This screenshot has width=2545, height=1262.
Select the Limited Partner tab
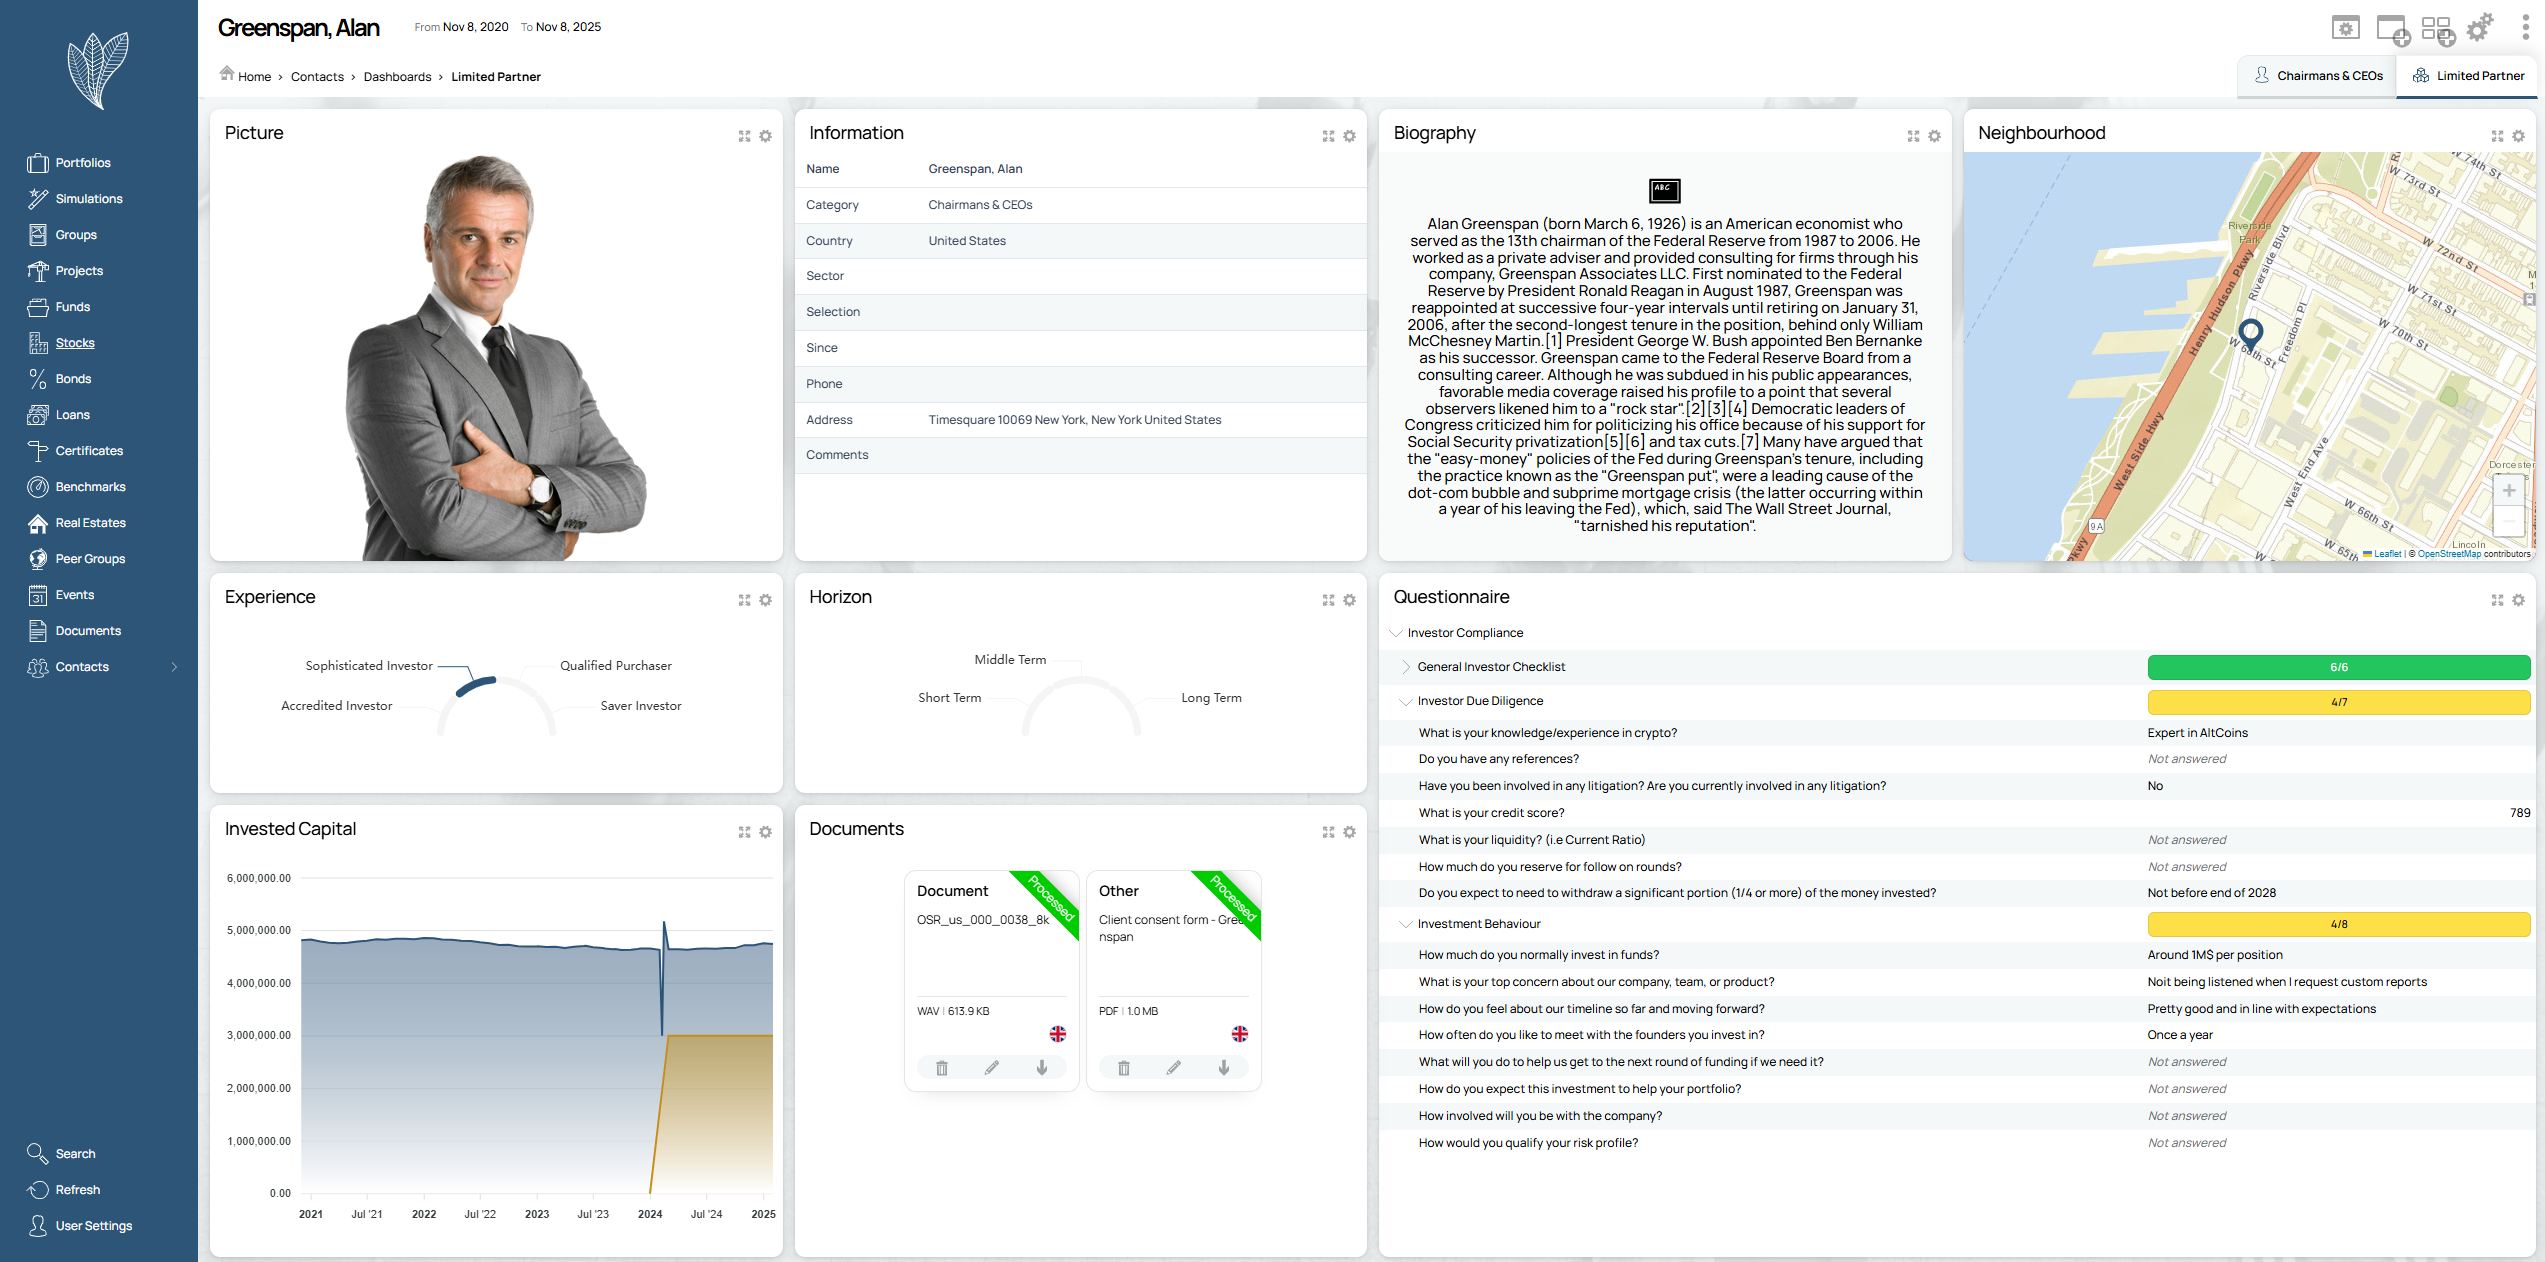point(2468,76)
